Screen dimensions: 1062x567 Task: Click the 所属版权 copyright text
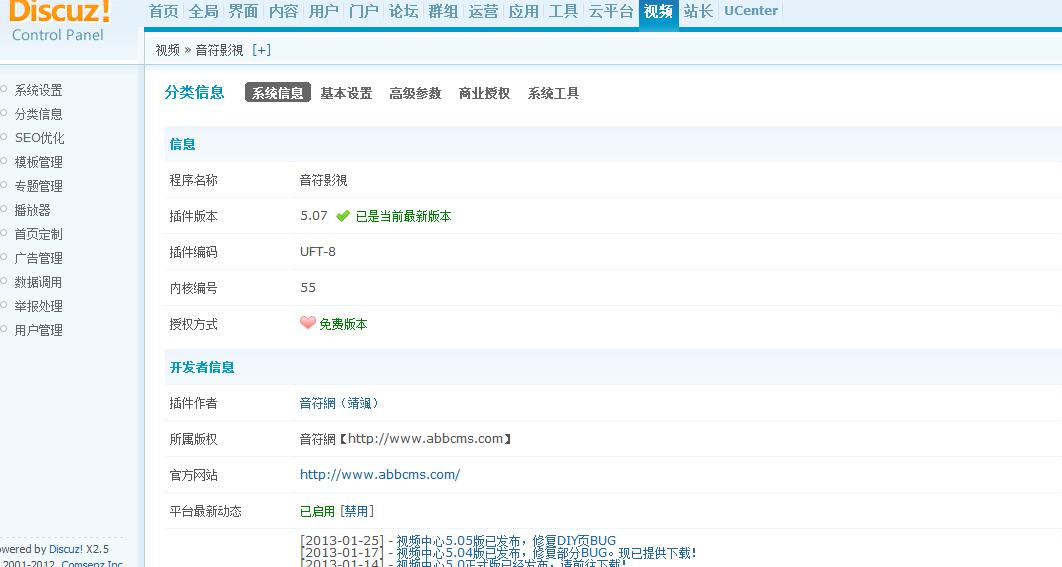tap(406, 439)
